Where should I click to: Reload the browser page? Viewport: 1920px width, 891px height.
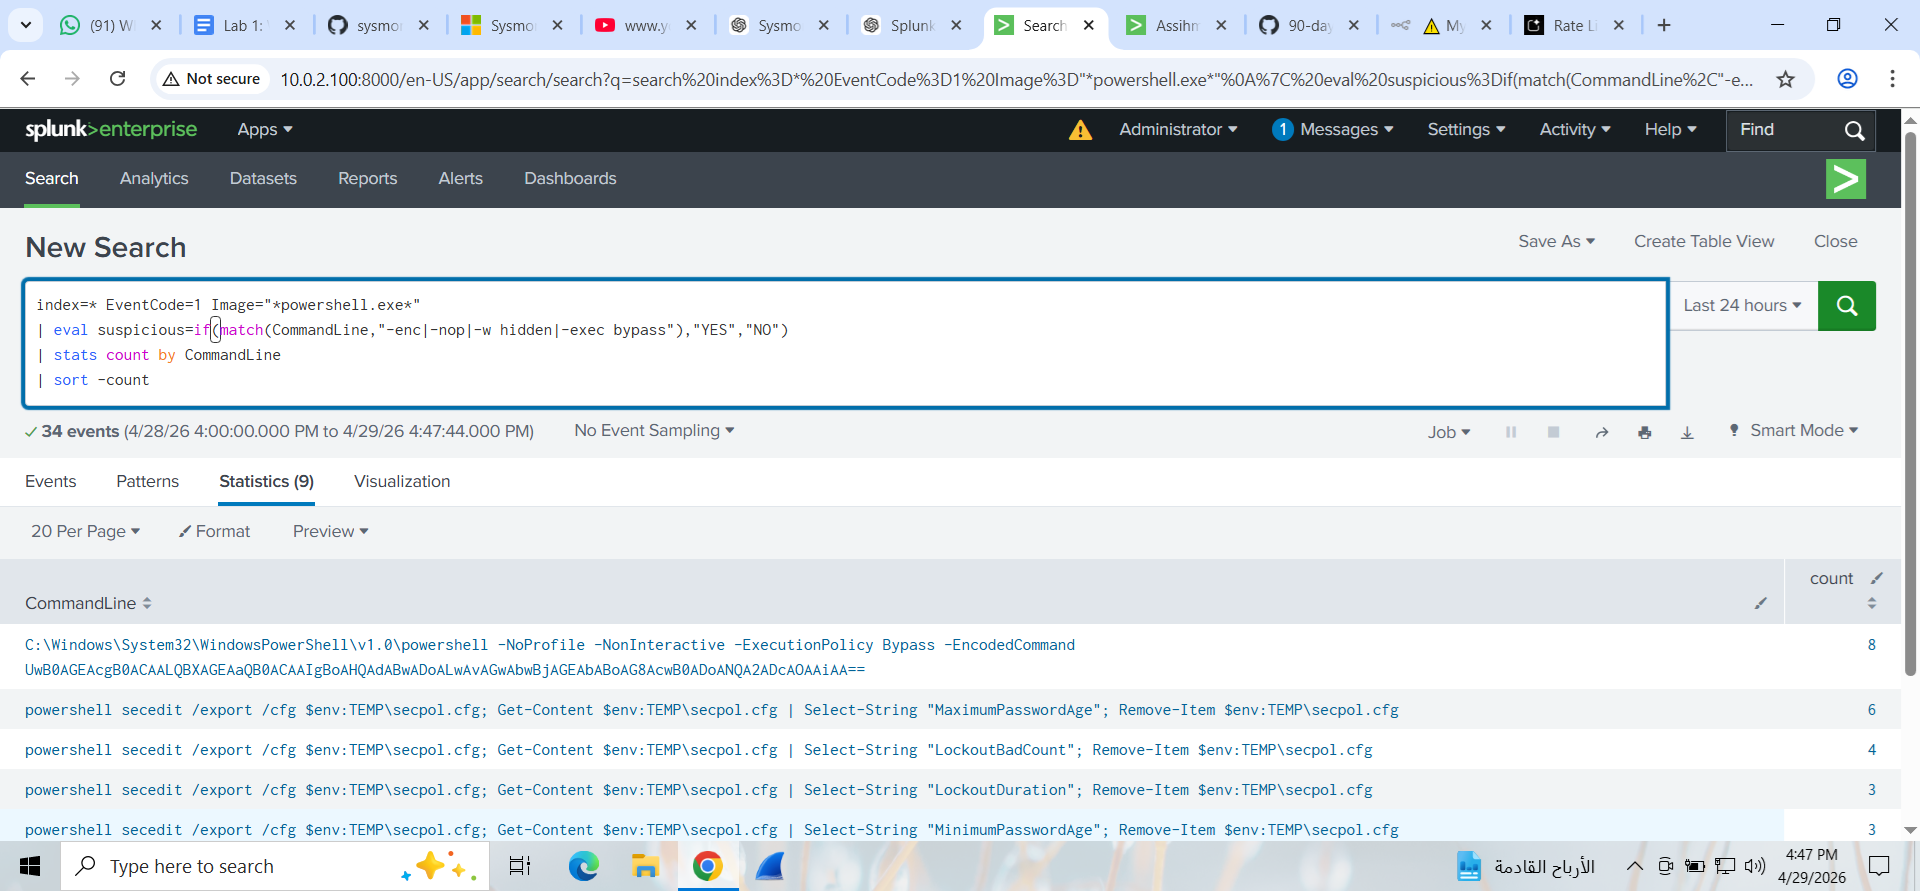(x=117, y=78)
